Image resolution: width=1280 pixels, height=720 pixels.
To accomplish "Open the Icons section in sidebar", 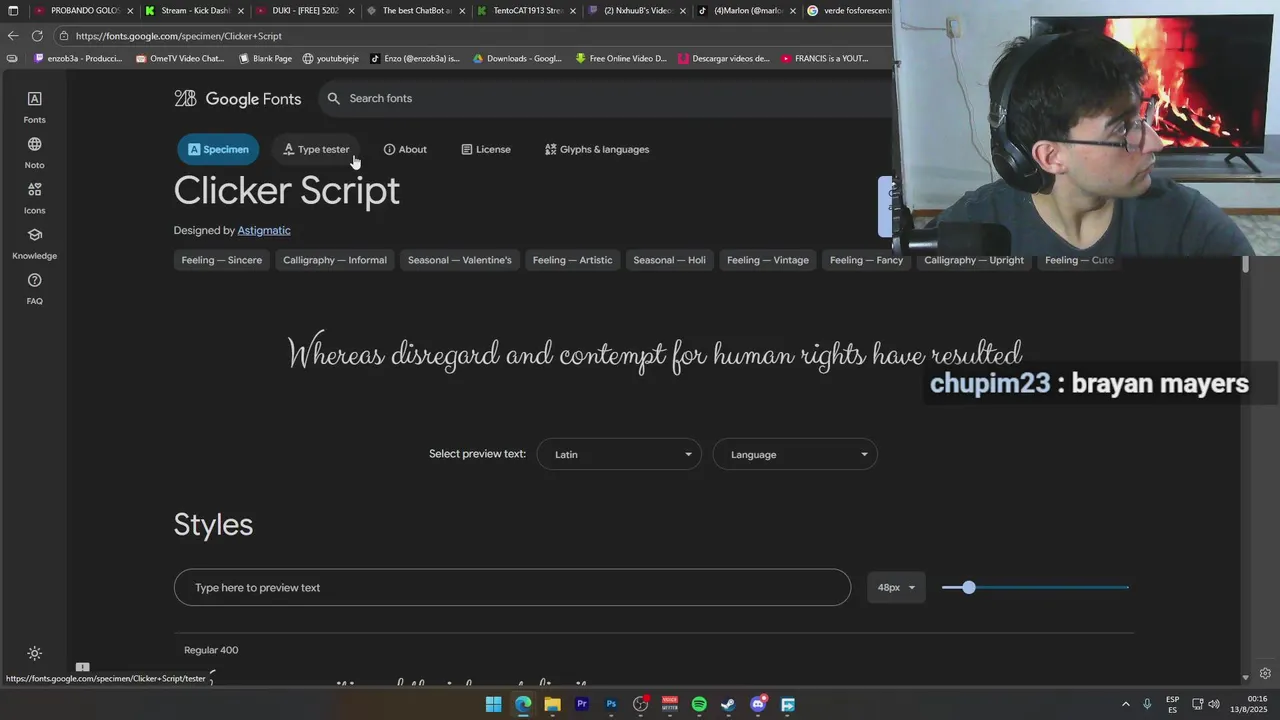I will pyautogui.click(x=34, y=198).
